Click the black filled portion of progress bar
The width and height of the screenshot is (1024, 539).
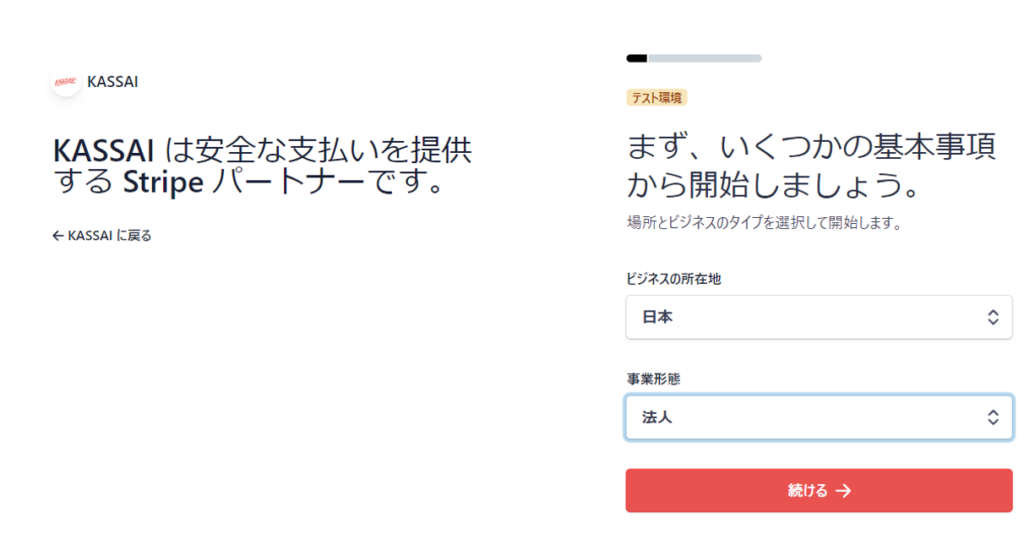coord(637,58)
